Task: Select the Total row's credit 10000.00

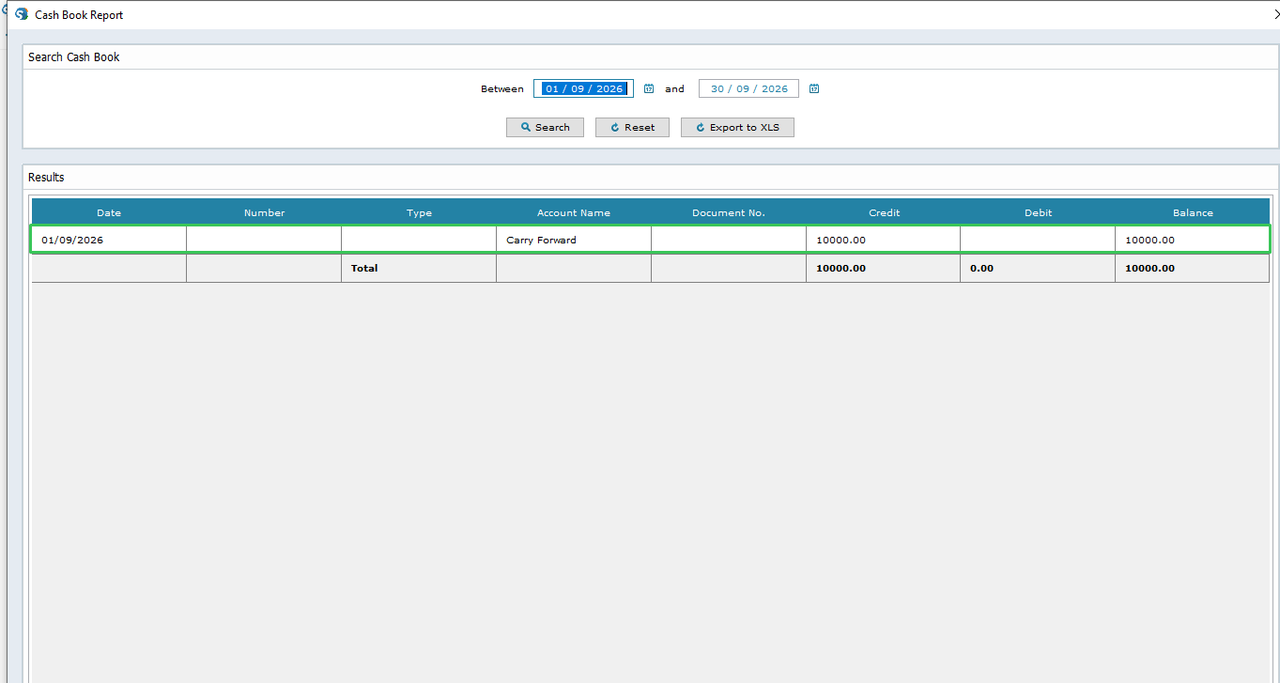Action: 884,268
